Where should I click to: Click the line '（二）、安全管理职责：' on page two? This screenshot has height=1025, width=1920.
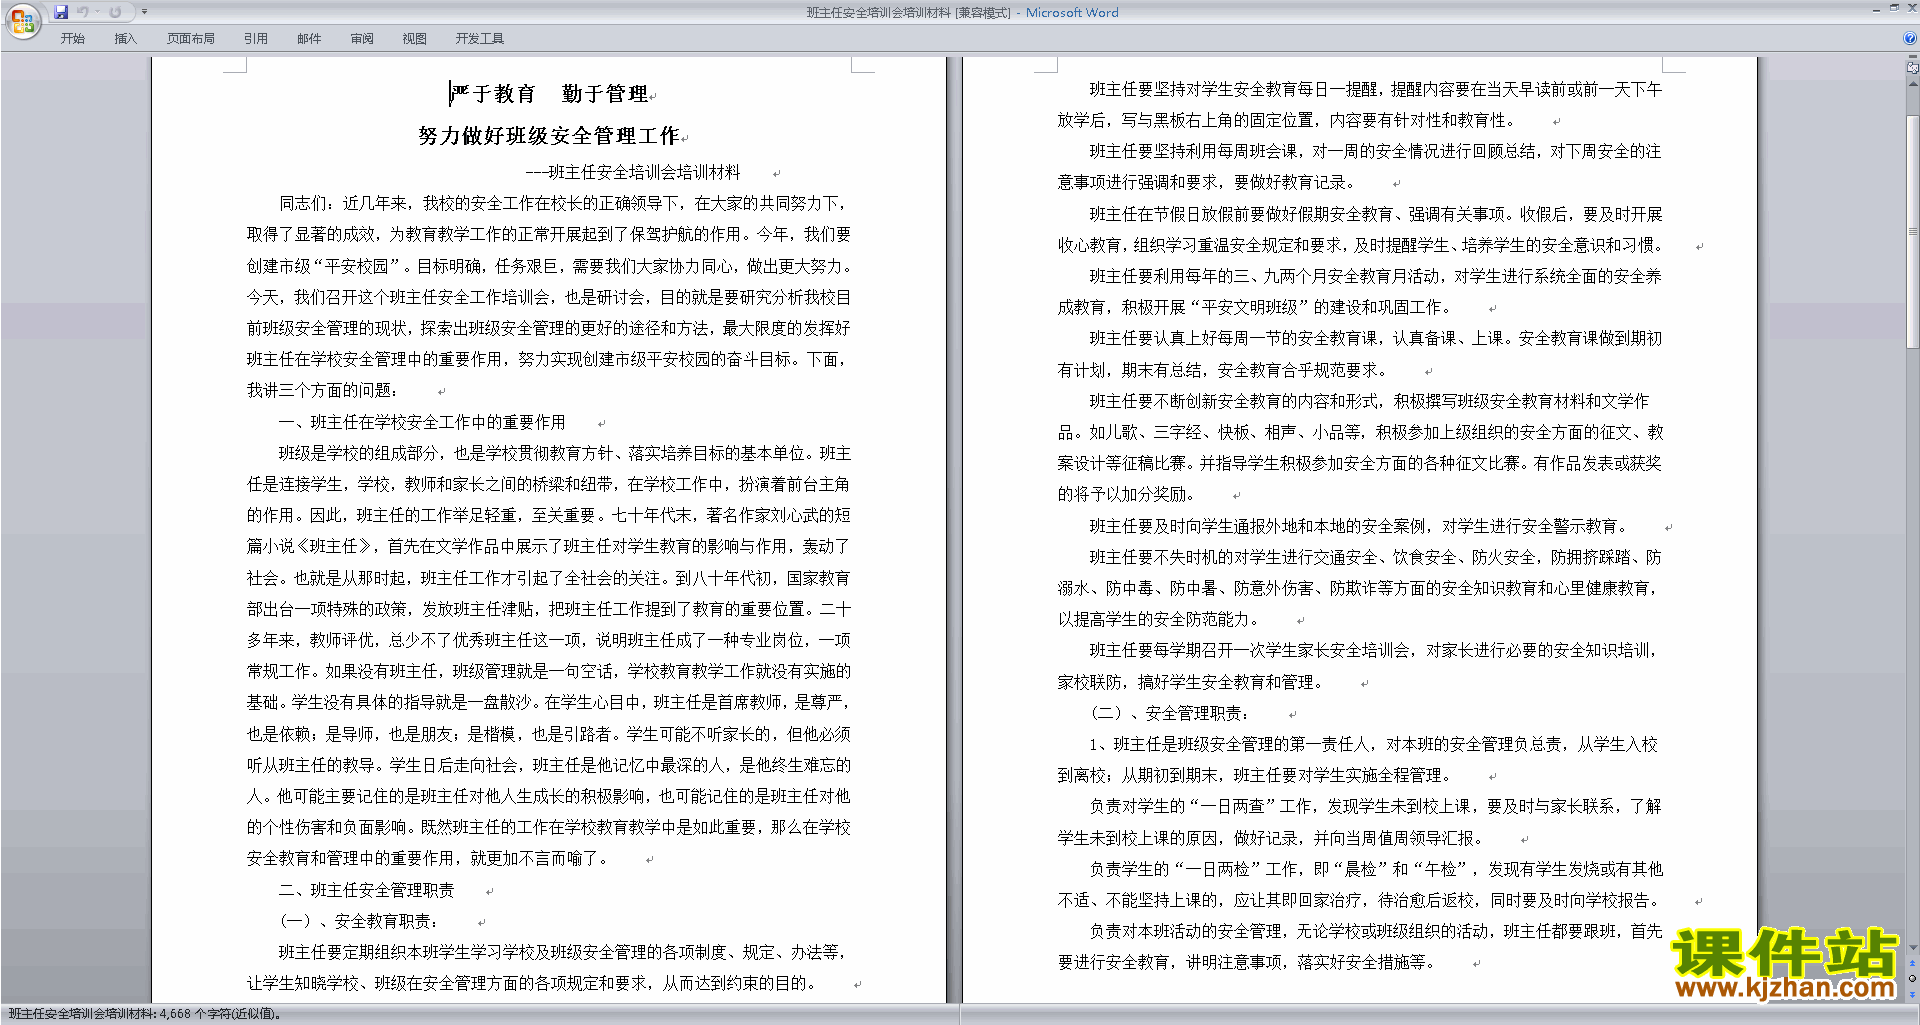click(1169, 713)
